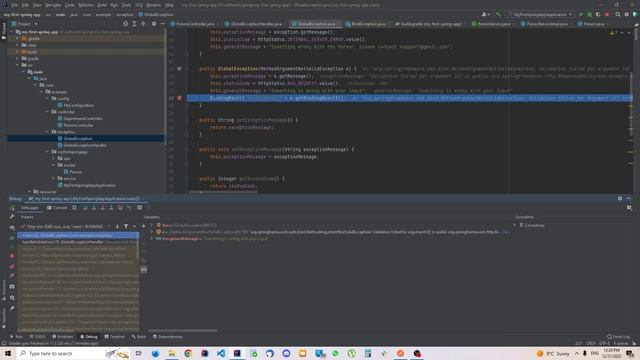Click variables pane horizontal scrollbar
Screen dimensions: 640x360
[183, 331]
